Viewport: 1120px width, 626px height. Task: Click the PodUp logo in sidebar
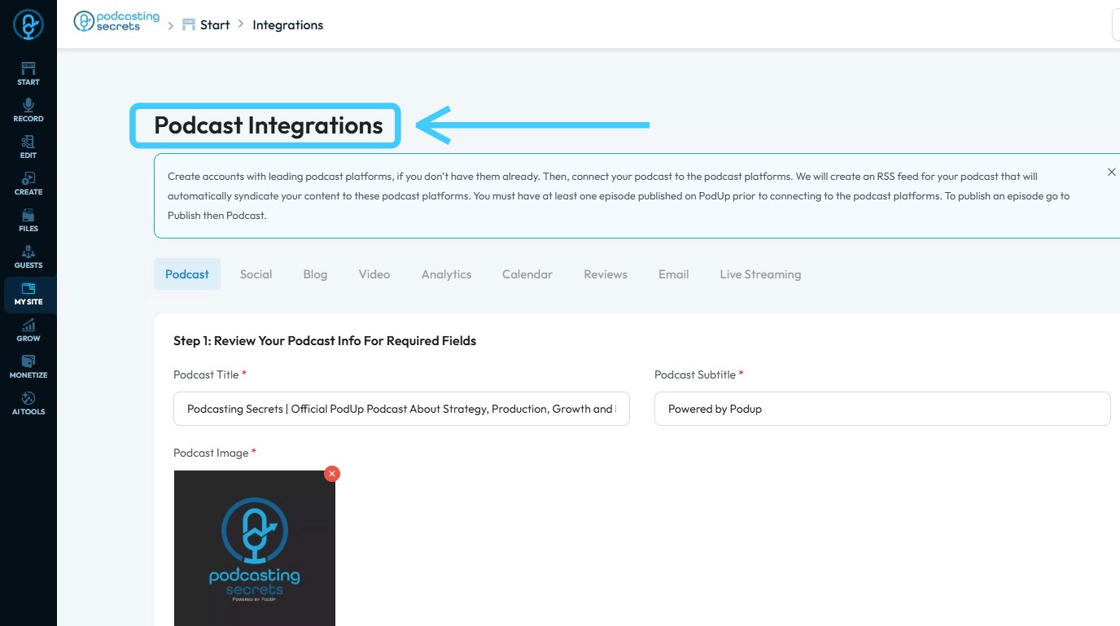[28, 25]
